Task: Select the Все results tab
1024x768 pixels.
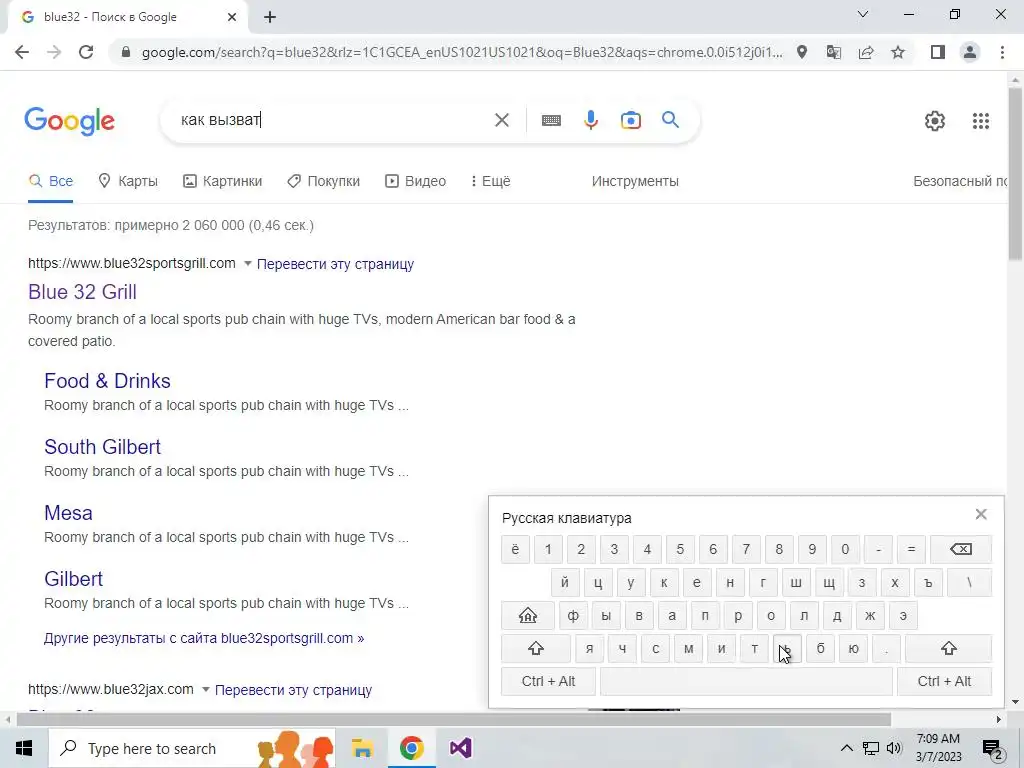Action: [x=50, y=181]
